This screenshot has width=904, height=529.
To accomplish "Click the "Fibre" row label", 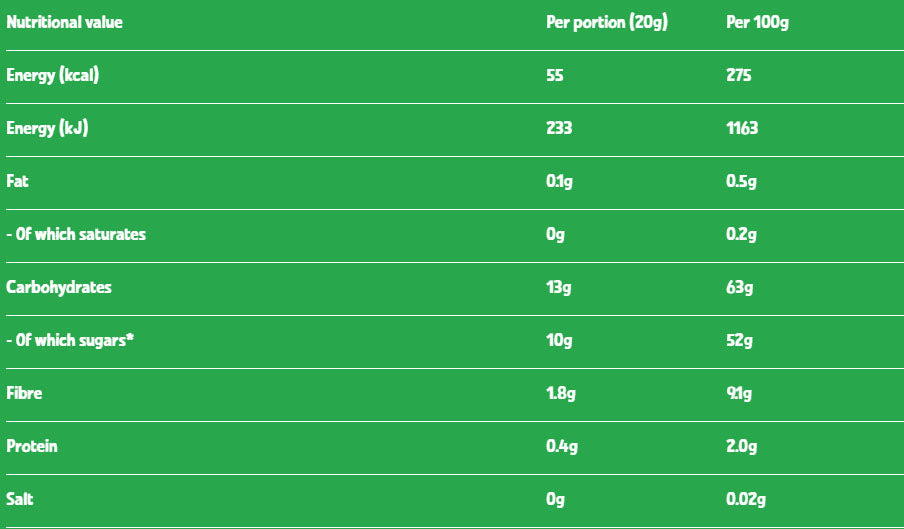I will pos(24,393).
